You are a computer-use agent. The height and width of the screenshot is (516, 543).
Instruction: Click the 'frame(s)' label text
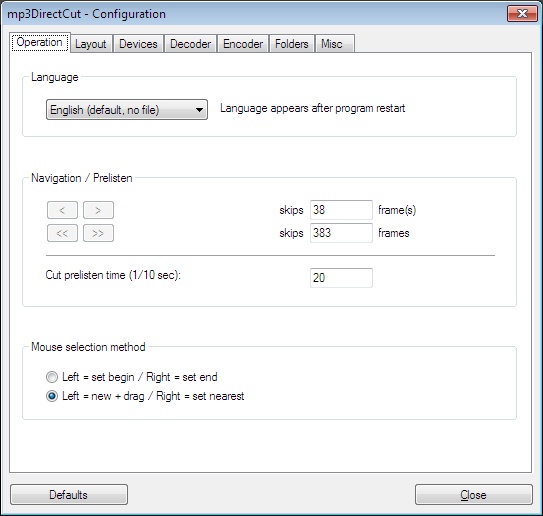397,210
